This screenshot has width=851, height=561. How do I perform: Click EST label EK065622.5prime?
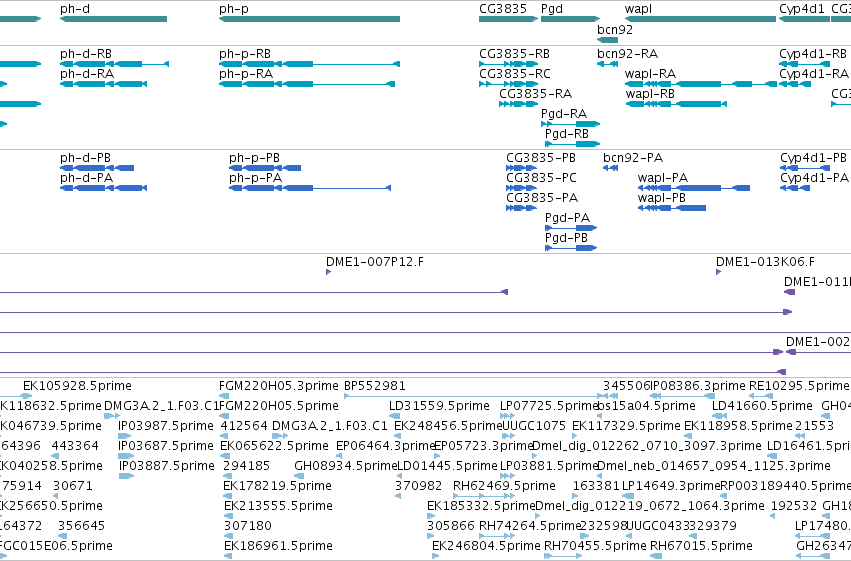click(274, 446)
